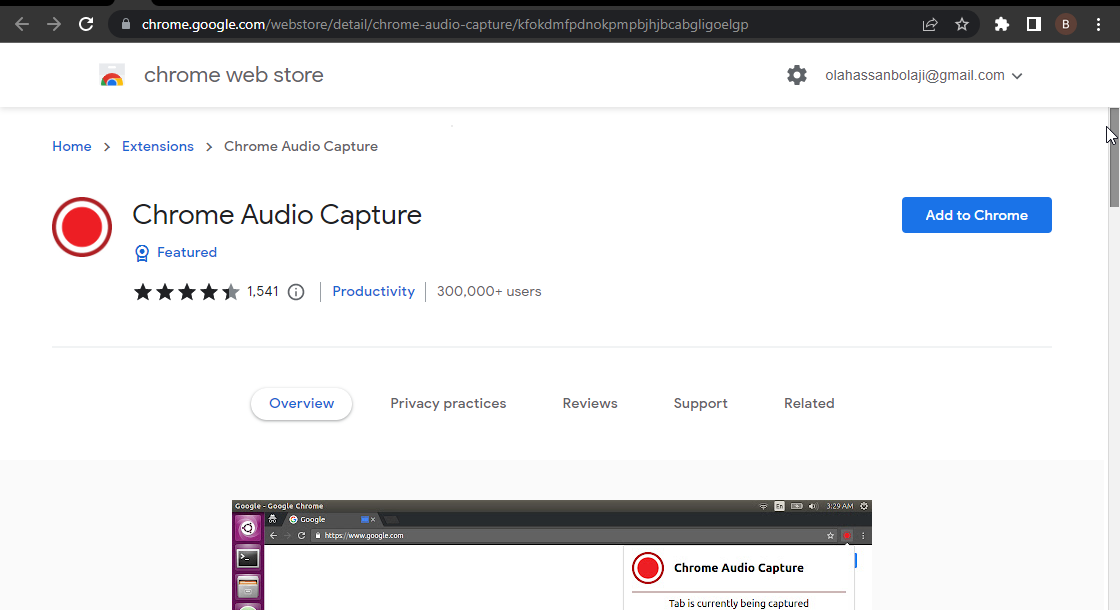Go forward to the next page

54,24
